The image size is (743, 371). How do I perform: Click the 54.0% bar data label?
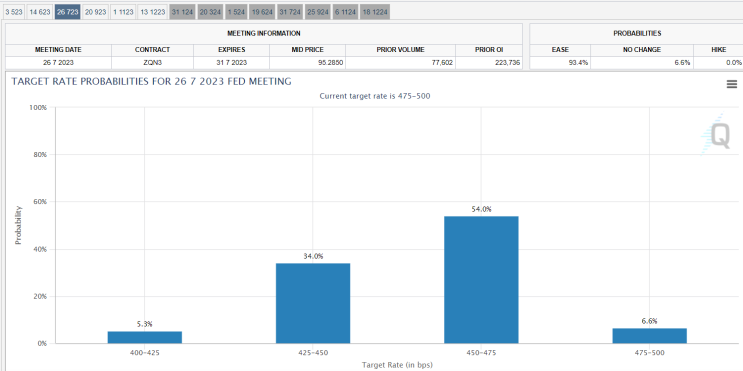[x=481, y=209]
